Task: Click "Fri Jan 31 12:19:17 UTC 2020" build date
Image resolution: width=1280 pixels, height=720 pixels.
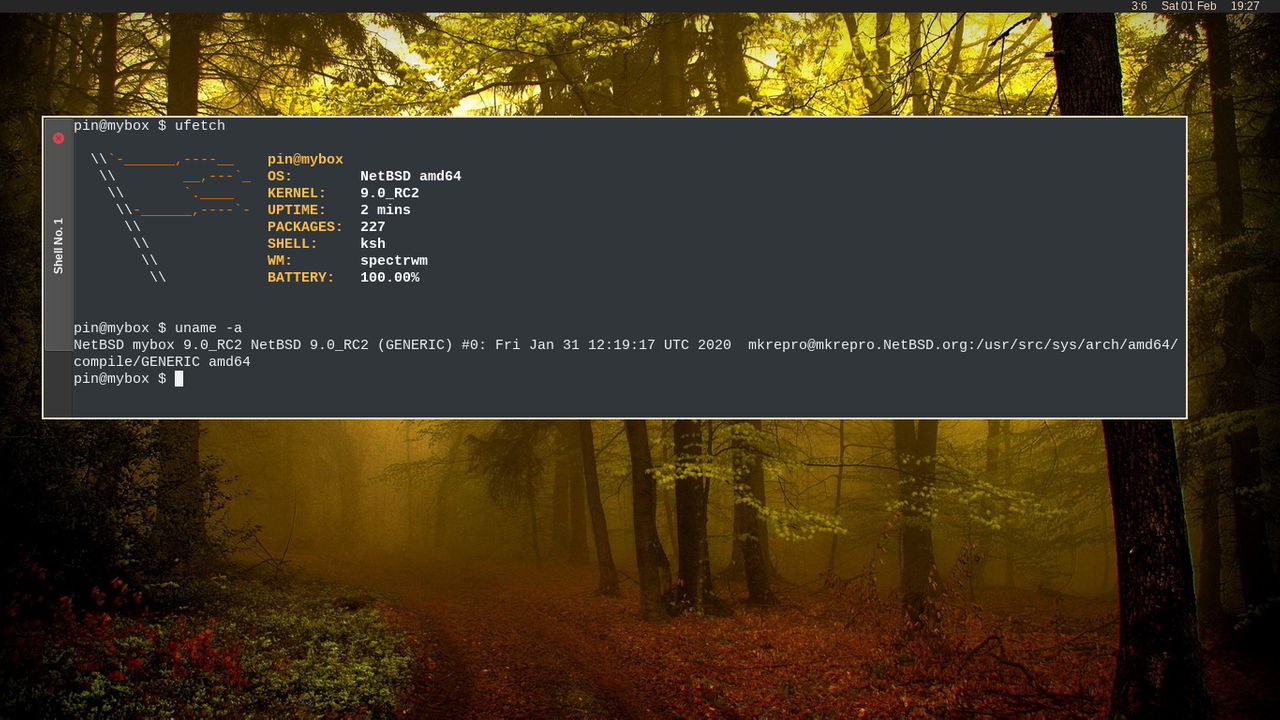Action: click(x=613, y=345)
